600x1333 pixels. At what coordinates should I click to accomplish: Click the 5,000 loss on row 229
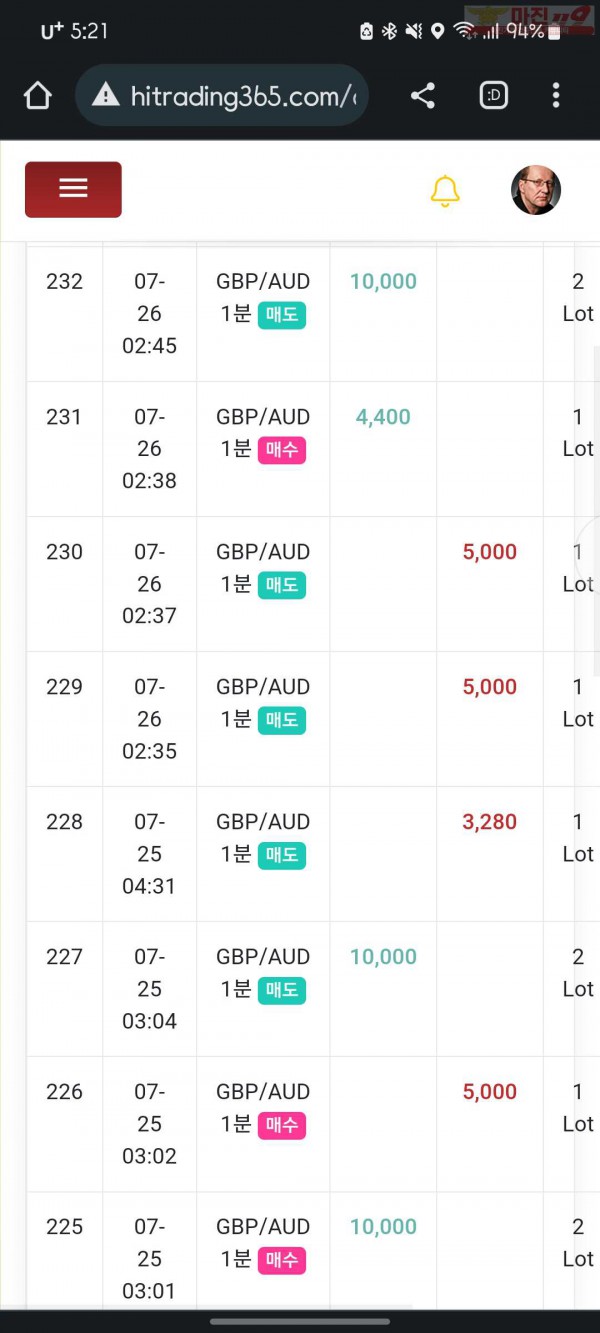point(490,687)
